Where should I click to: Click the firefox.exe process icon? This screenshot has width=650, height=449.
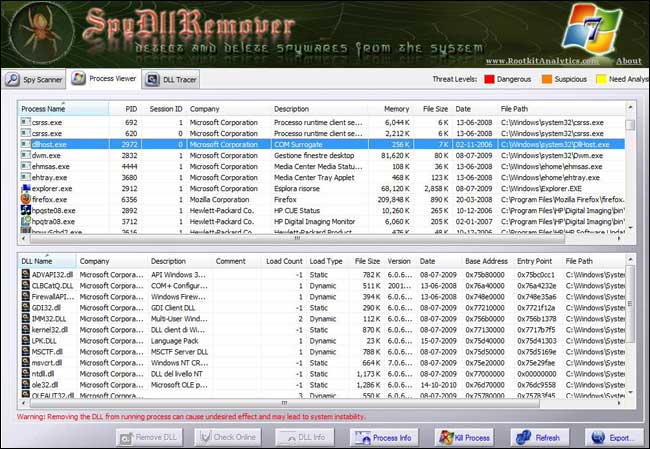coord(26,199)
